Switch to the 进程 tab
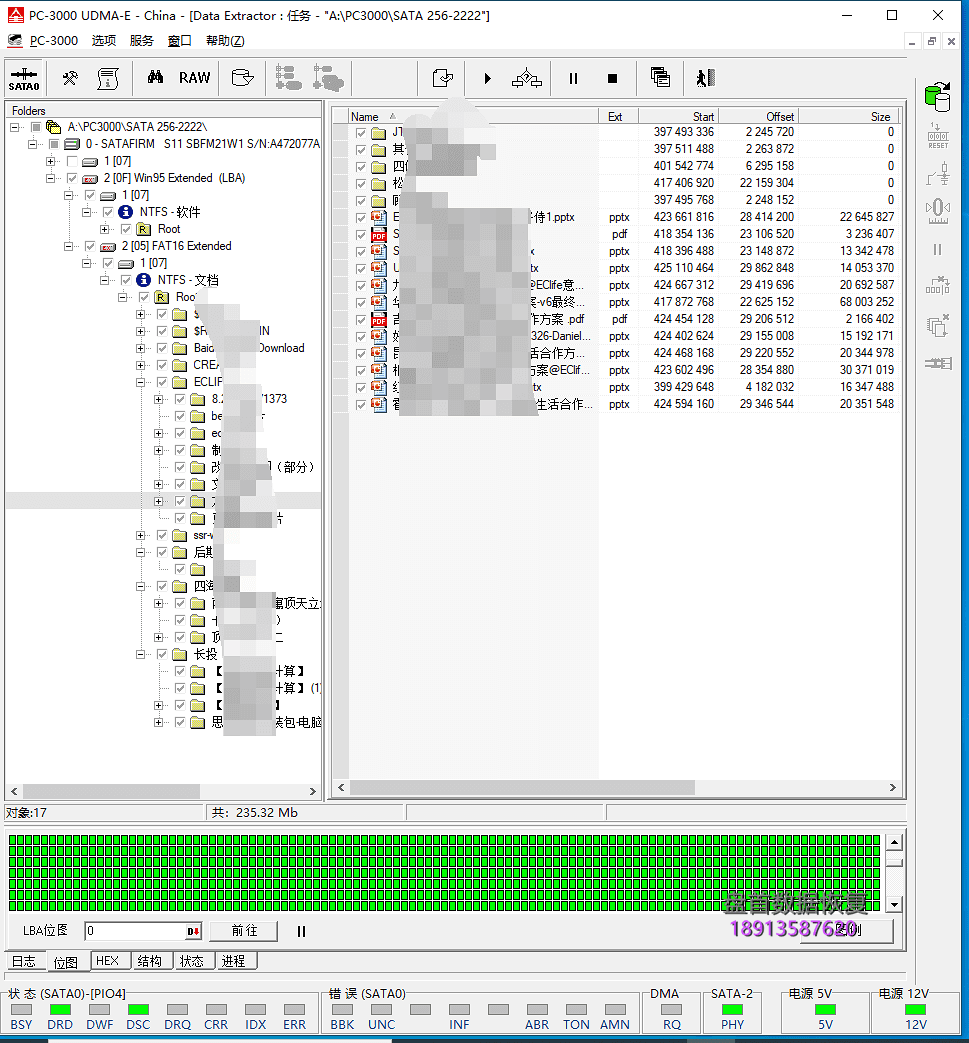The width and height of the screenshot is (969, 1043). [233, 961]
